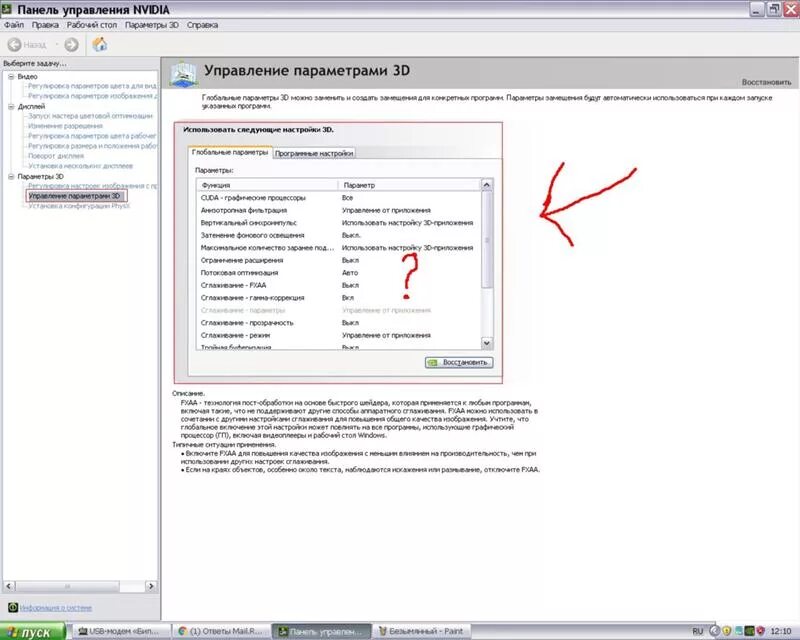Select the Анизотропная фильтрация row
The width and height of the screenshot is (800, 640).
[339, 210]
